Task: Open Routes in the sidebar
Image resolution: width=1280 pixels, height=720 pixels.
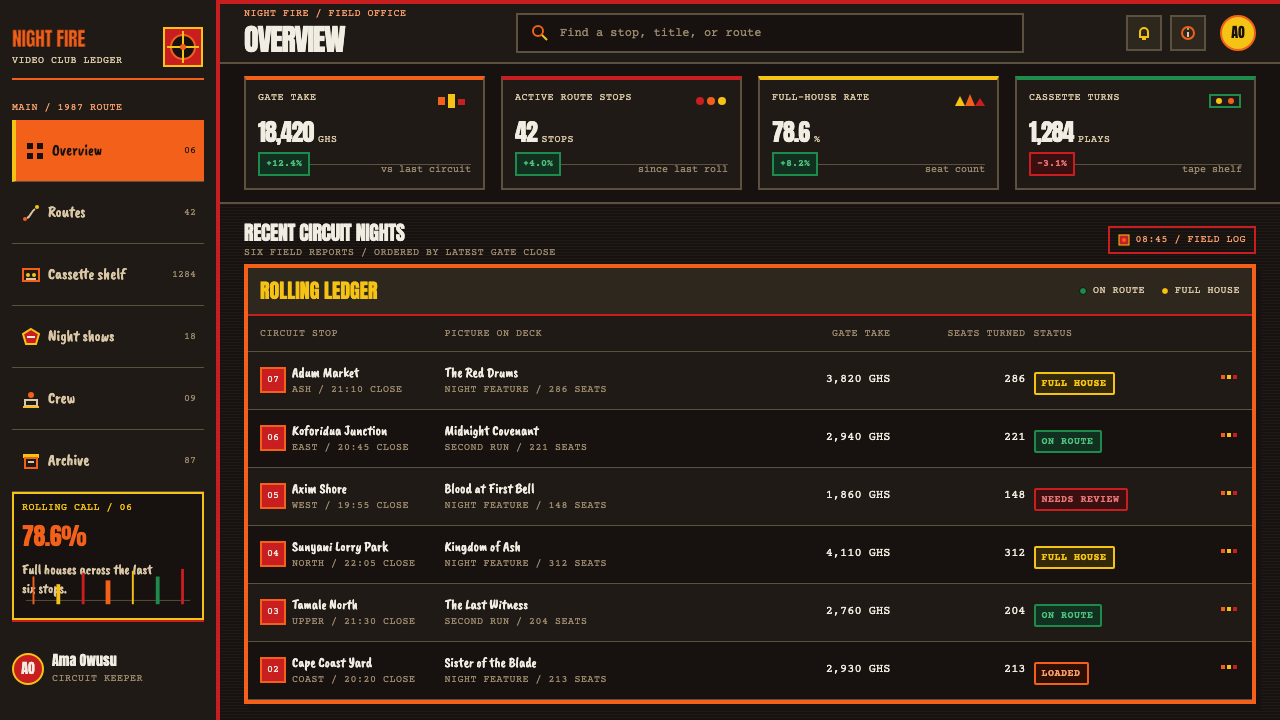Action: coord(108,213)
